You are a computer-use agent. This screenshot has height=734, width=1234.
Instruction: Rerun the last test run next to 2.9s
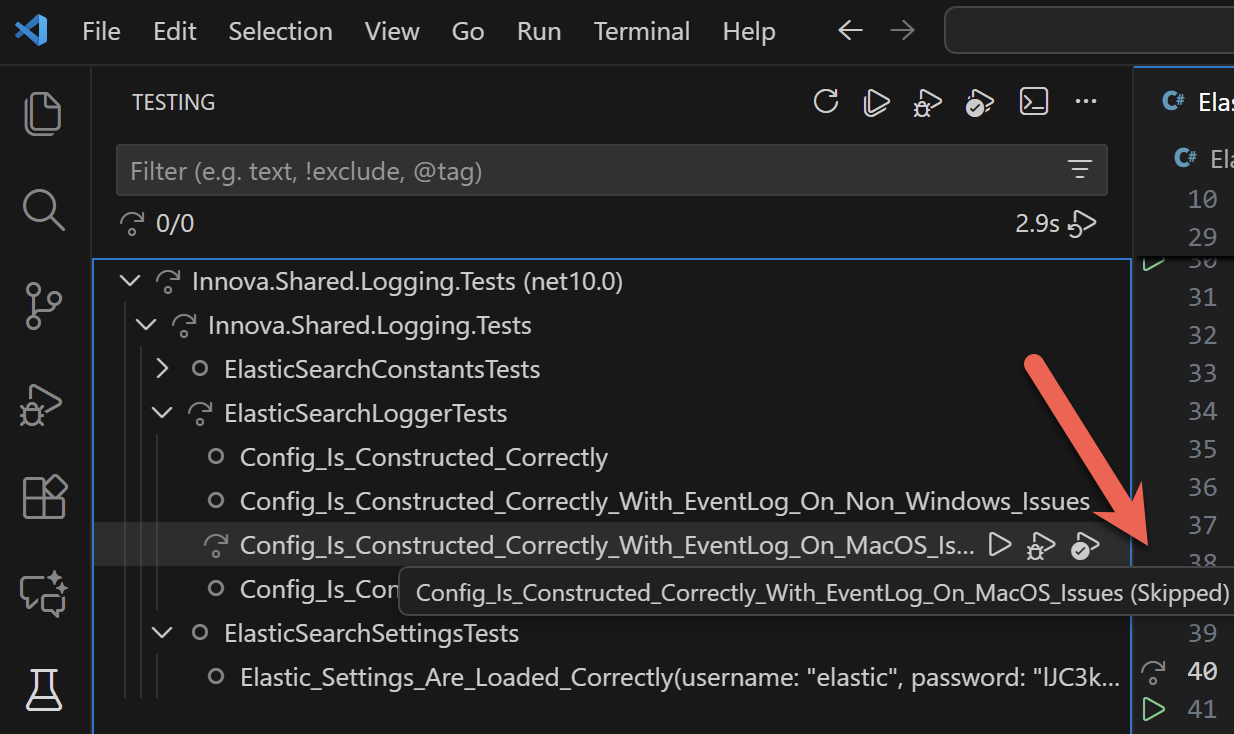1083,223
